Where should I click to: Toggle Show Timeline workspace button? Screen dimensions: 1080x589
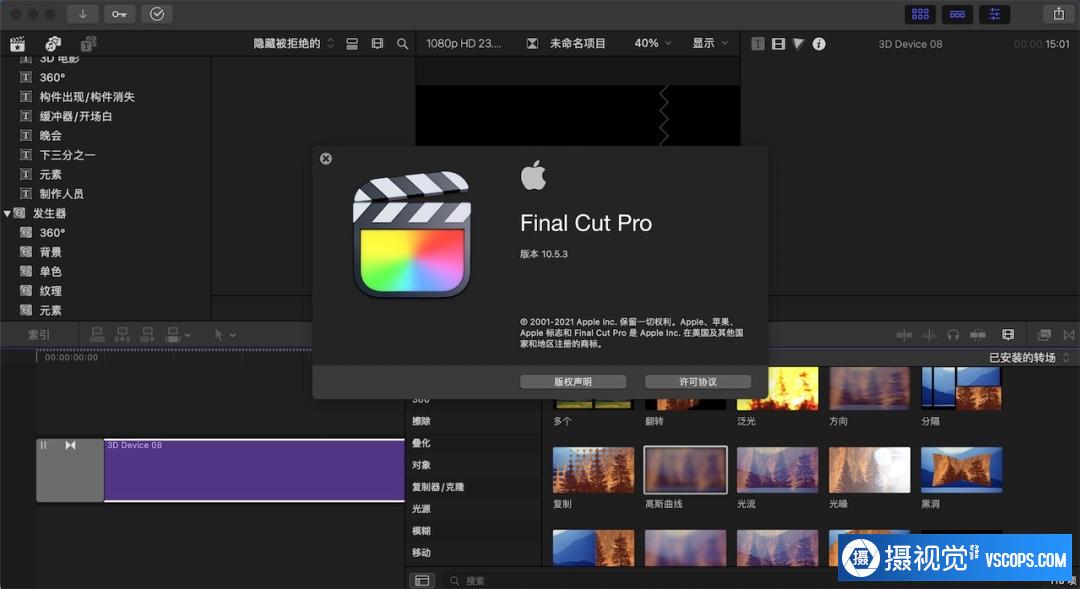point(957,14)
